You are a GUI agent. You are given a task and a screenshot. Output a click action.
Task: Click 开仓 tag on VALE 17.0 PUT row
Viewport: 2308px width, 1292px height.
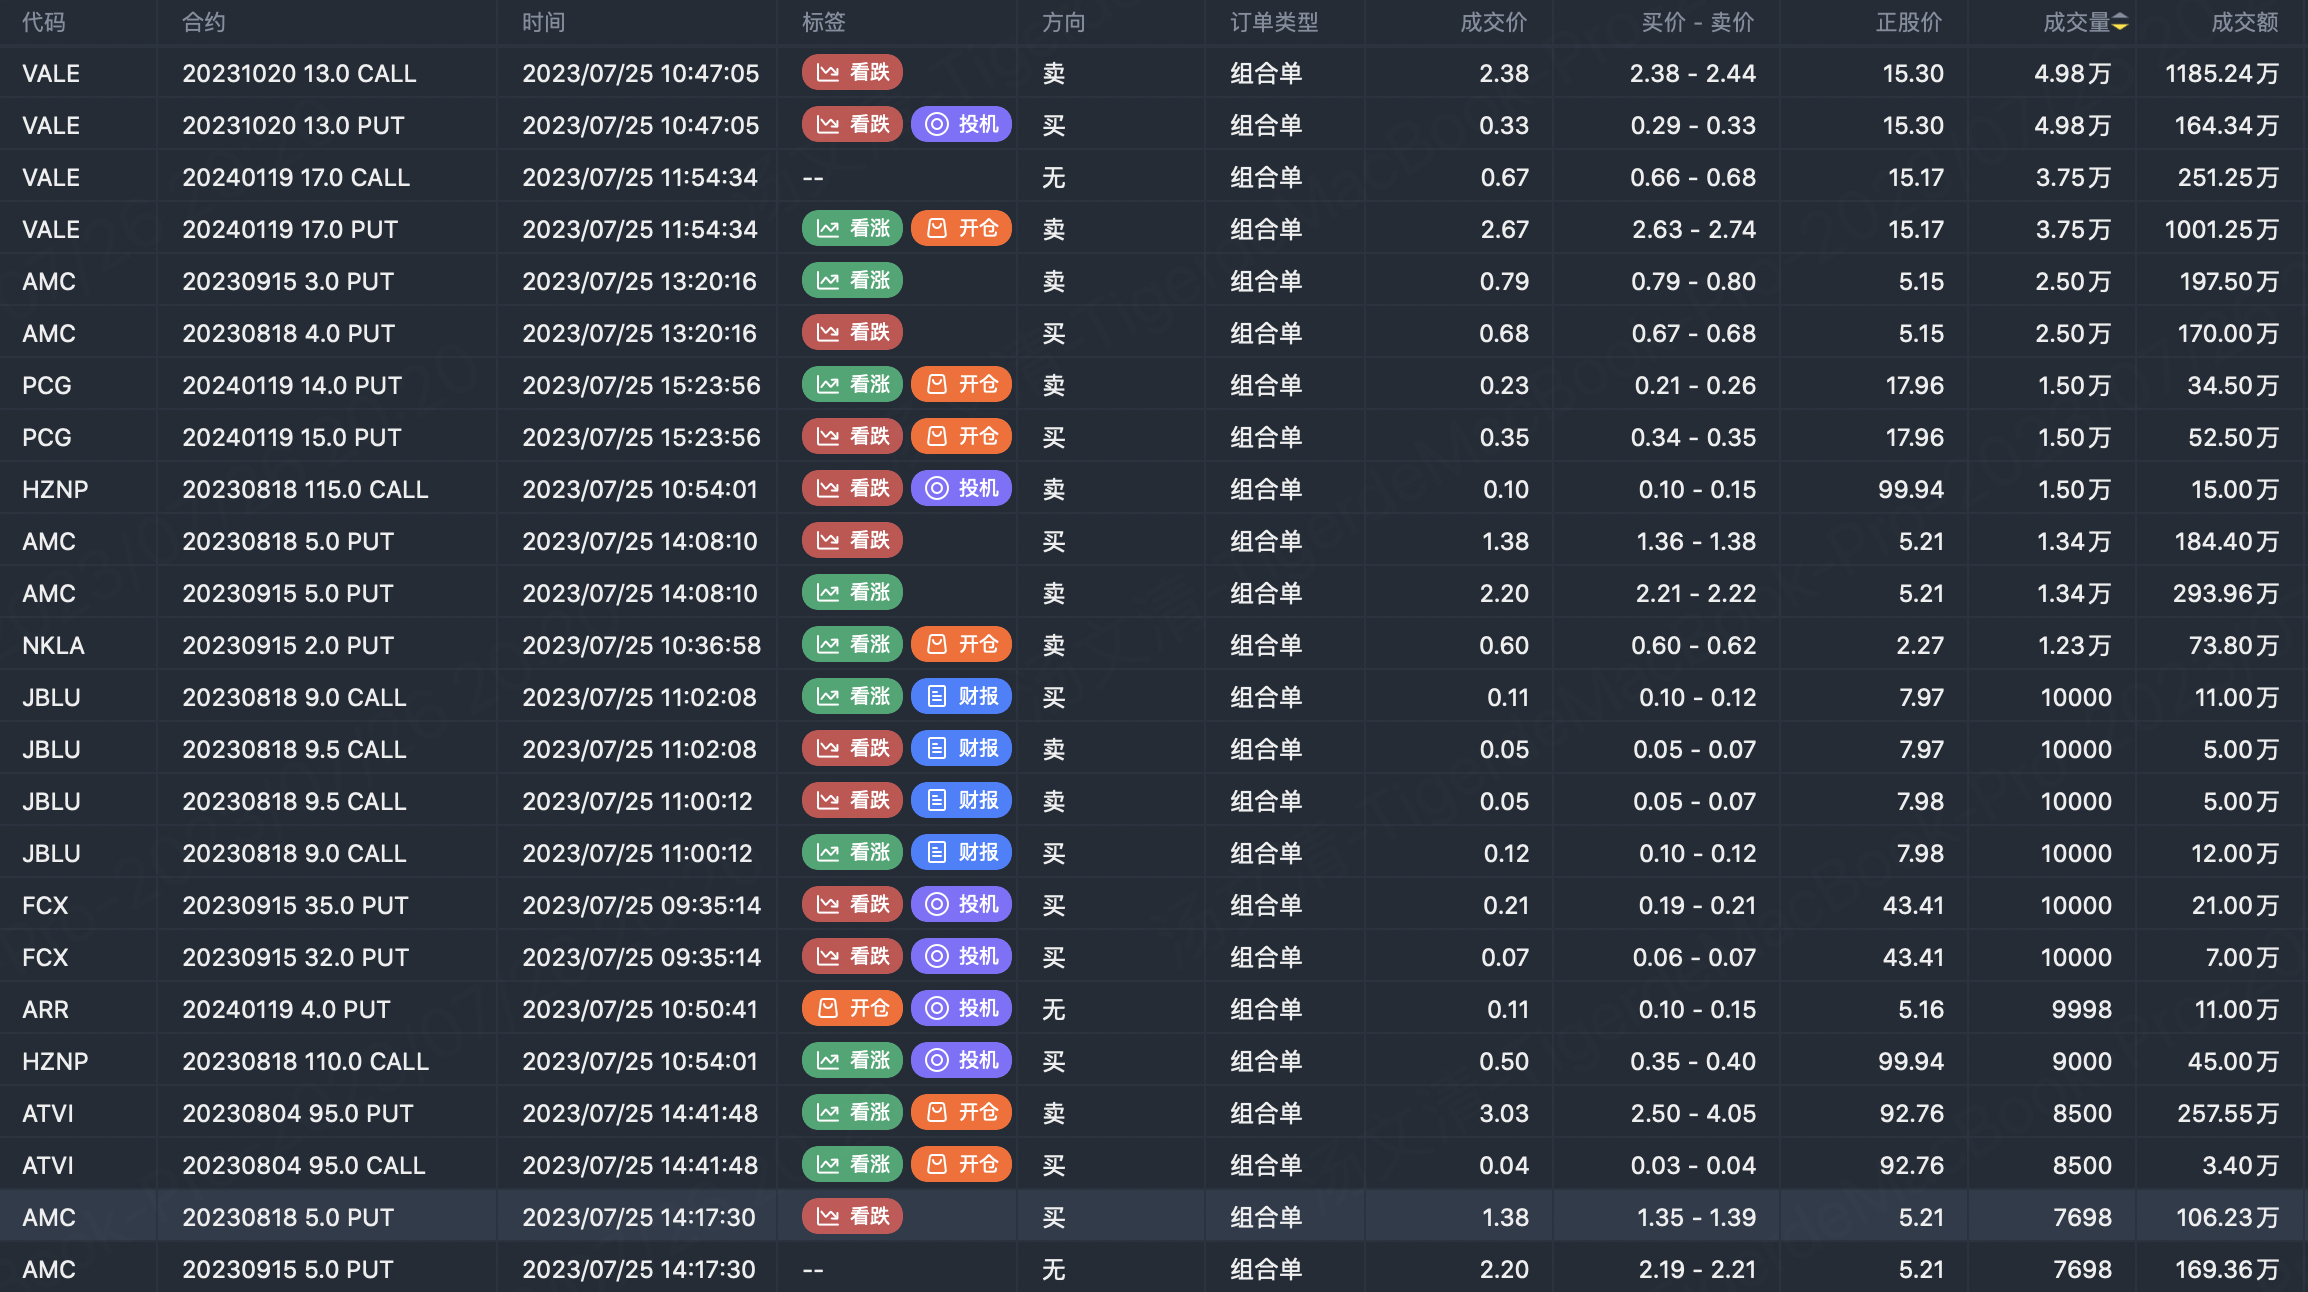(x=961, y=228)
